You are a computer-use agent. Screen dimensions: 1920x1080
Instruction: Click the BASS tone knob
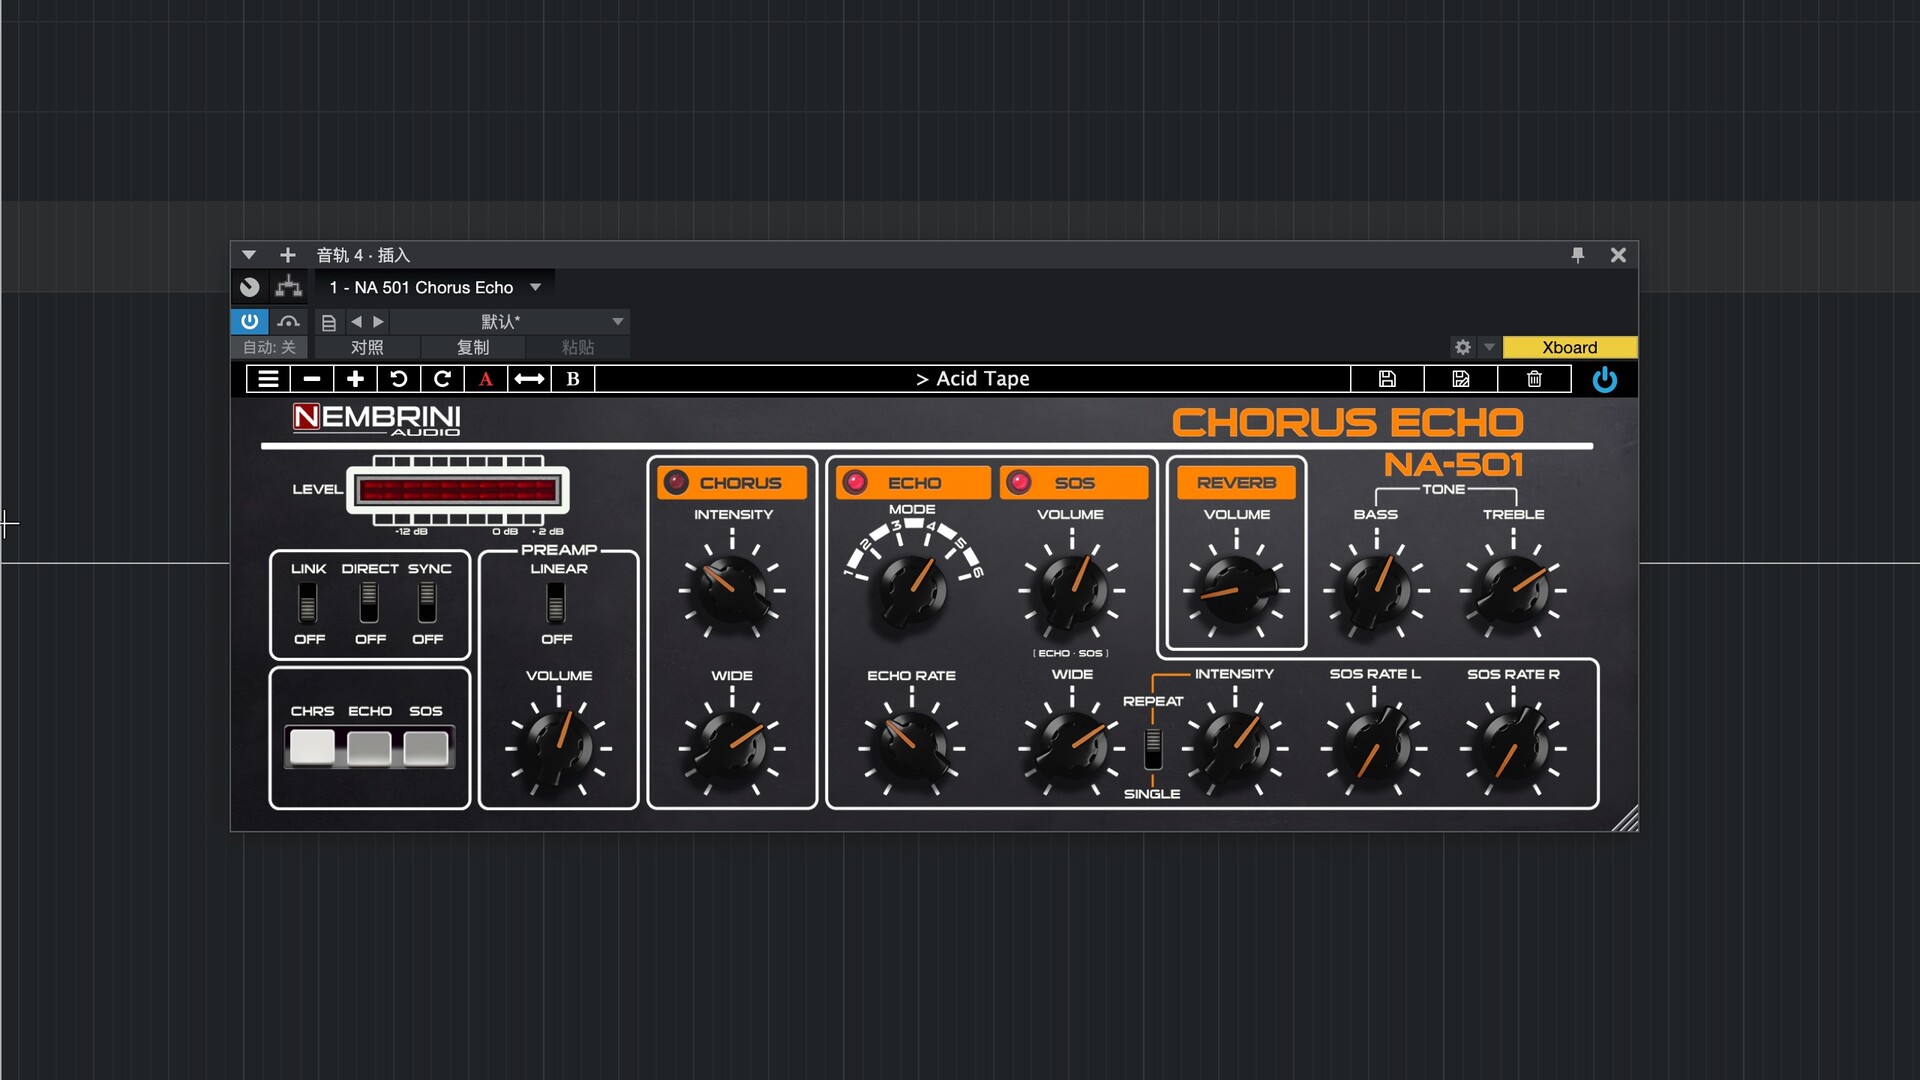click(x=1376, y=590)
